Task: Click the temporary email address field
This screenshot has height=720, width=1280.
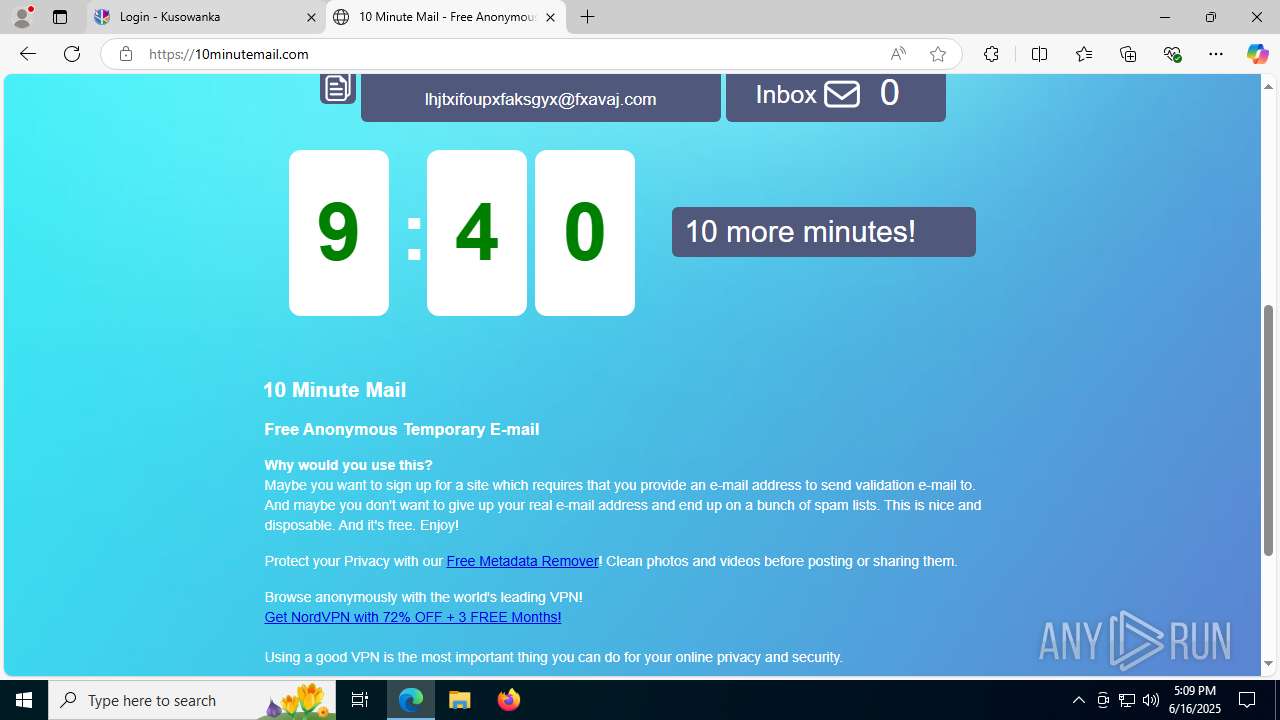Action: coord(540,98)
